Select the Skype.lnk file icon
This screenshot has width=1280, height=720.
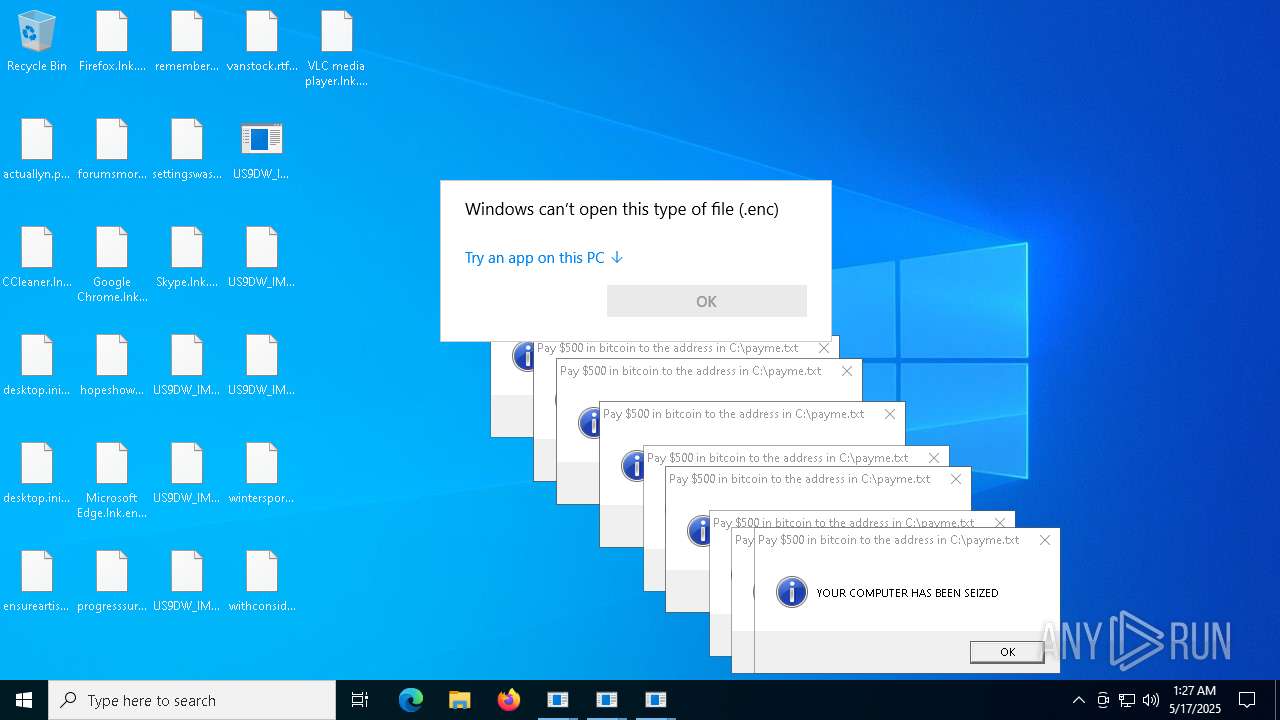pyautogui.click(x=187, y=258)
